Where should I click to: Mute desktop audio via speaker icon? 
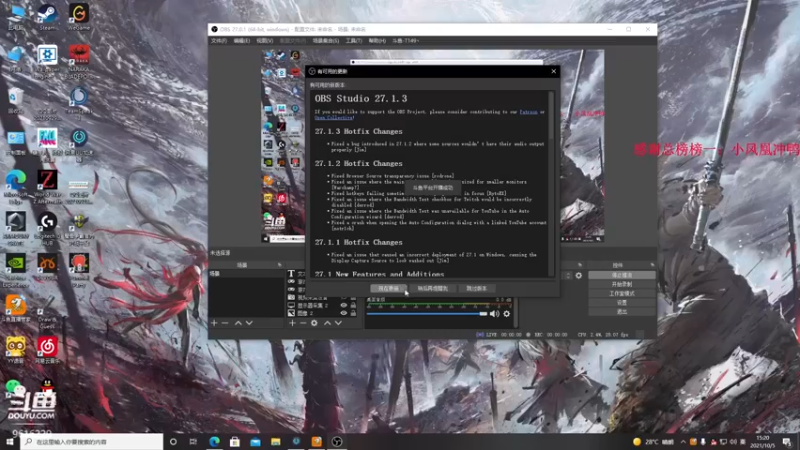494,314
